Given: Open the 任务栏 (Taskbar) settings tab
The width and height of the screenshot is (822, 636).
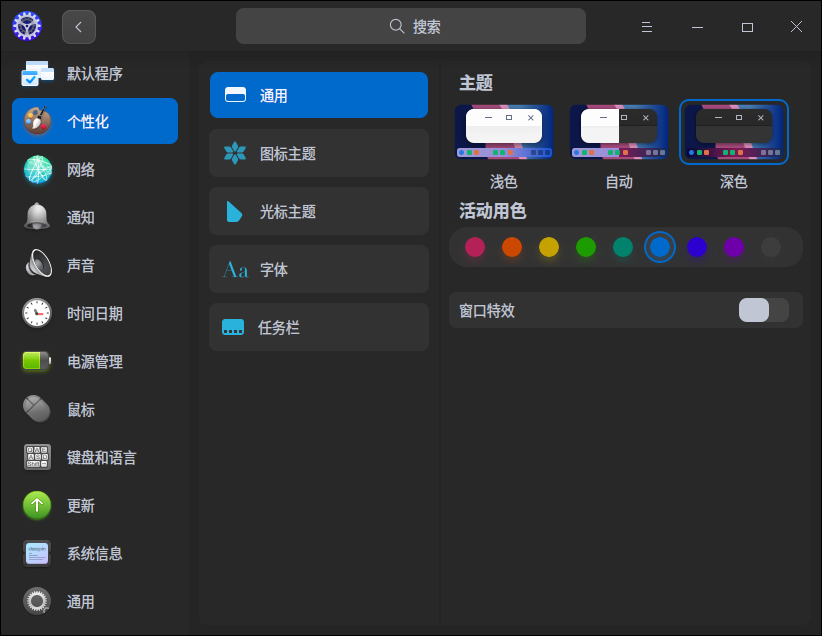Looking at the screenshot, I should (x=318, y=327).
